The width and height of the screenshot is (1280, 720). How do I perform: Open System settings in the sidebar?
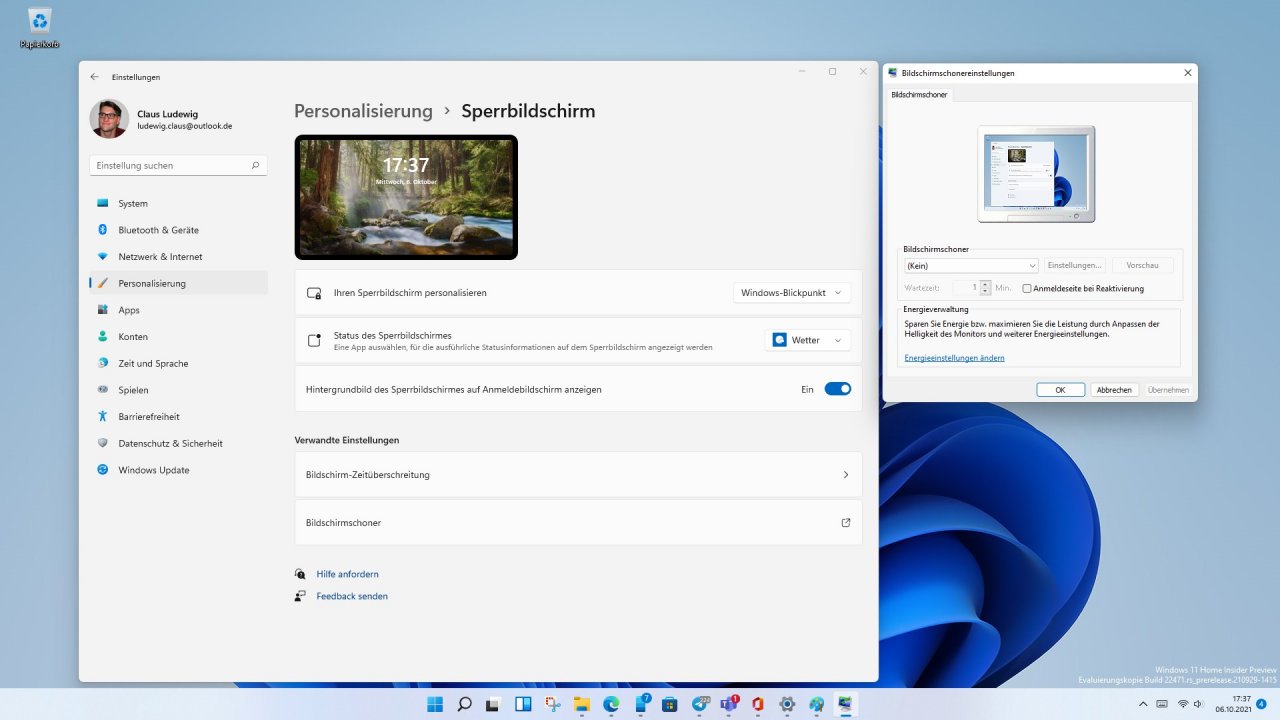click(x=179, y=203)
